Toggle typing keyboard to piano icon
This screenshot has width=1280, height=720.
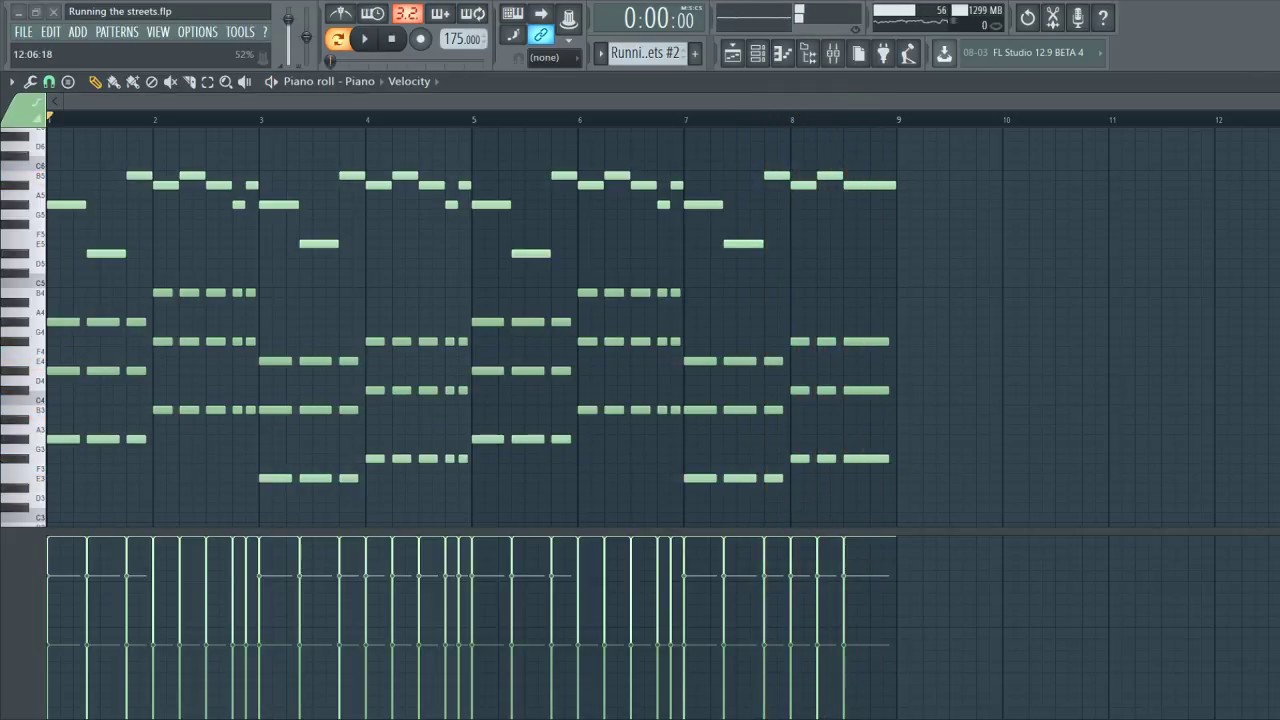click(x=513, y=14)
